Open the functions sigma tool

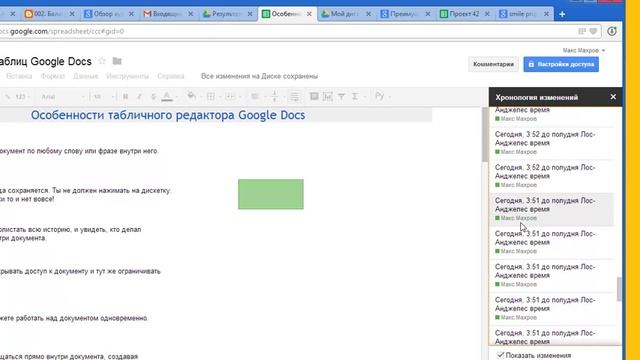coord(355,96)
